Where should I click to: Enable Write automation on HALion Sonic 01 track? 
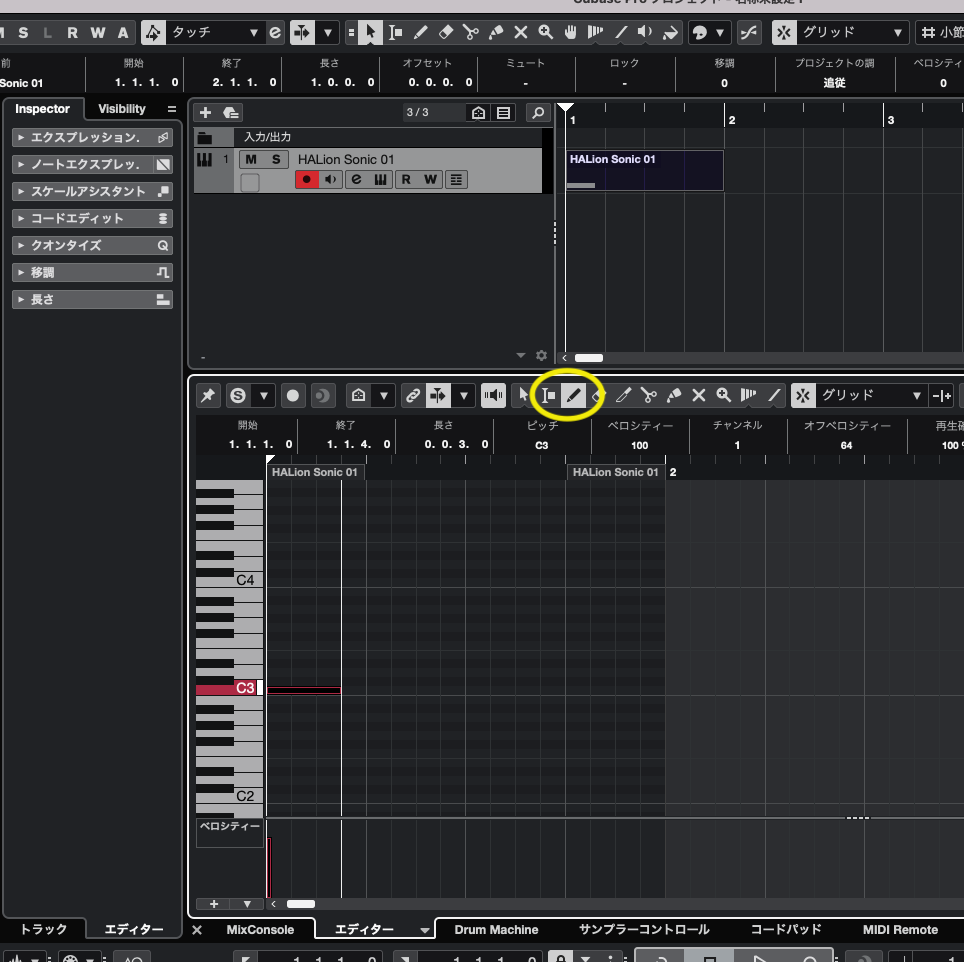tap(430, 179)
